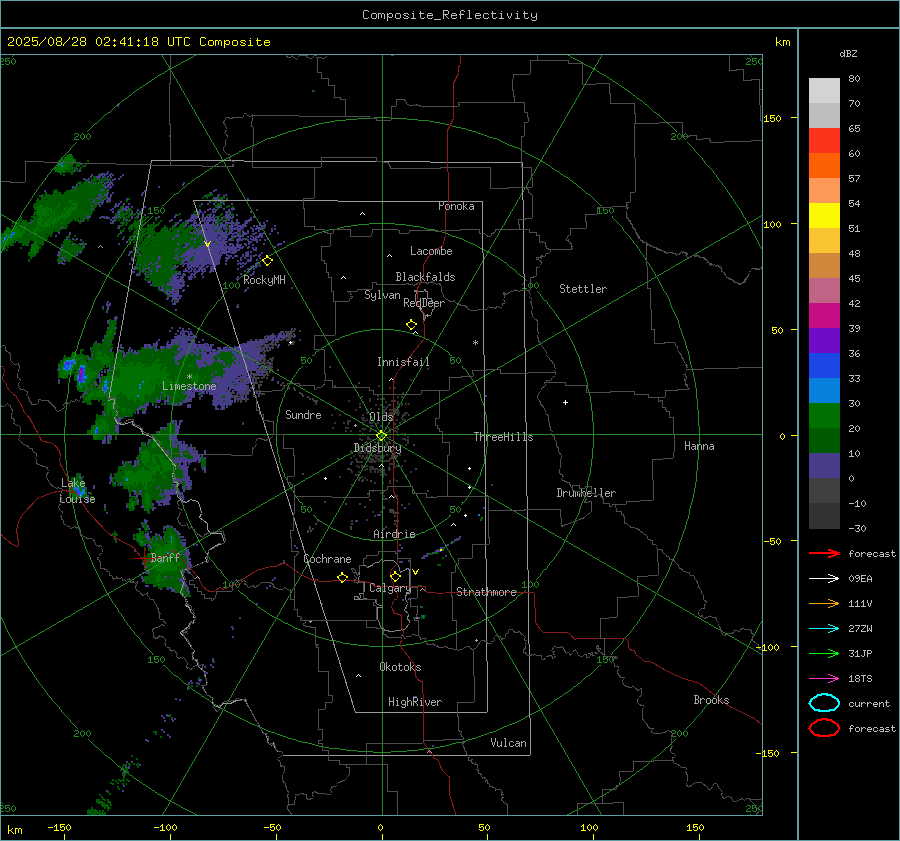Choose the magenta 18TS arrow legend icon
The height and width of the screenshot is (841, 900).
pos(824,679)
